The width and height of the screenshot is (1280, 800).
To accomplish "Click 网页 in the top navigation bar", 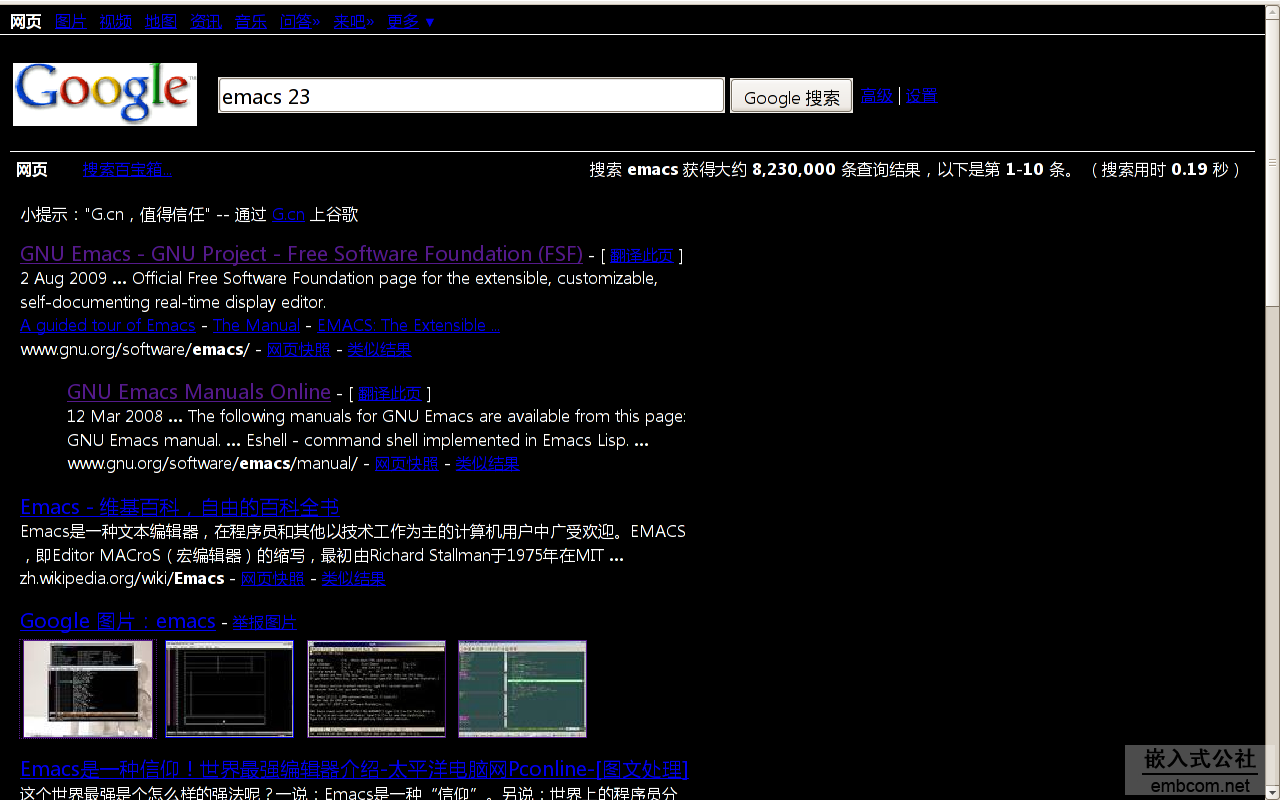I will coord(26,21).
